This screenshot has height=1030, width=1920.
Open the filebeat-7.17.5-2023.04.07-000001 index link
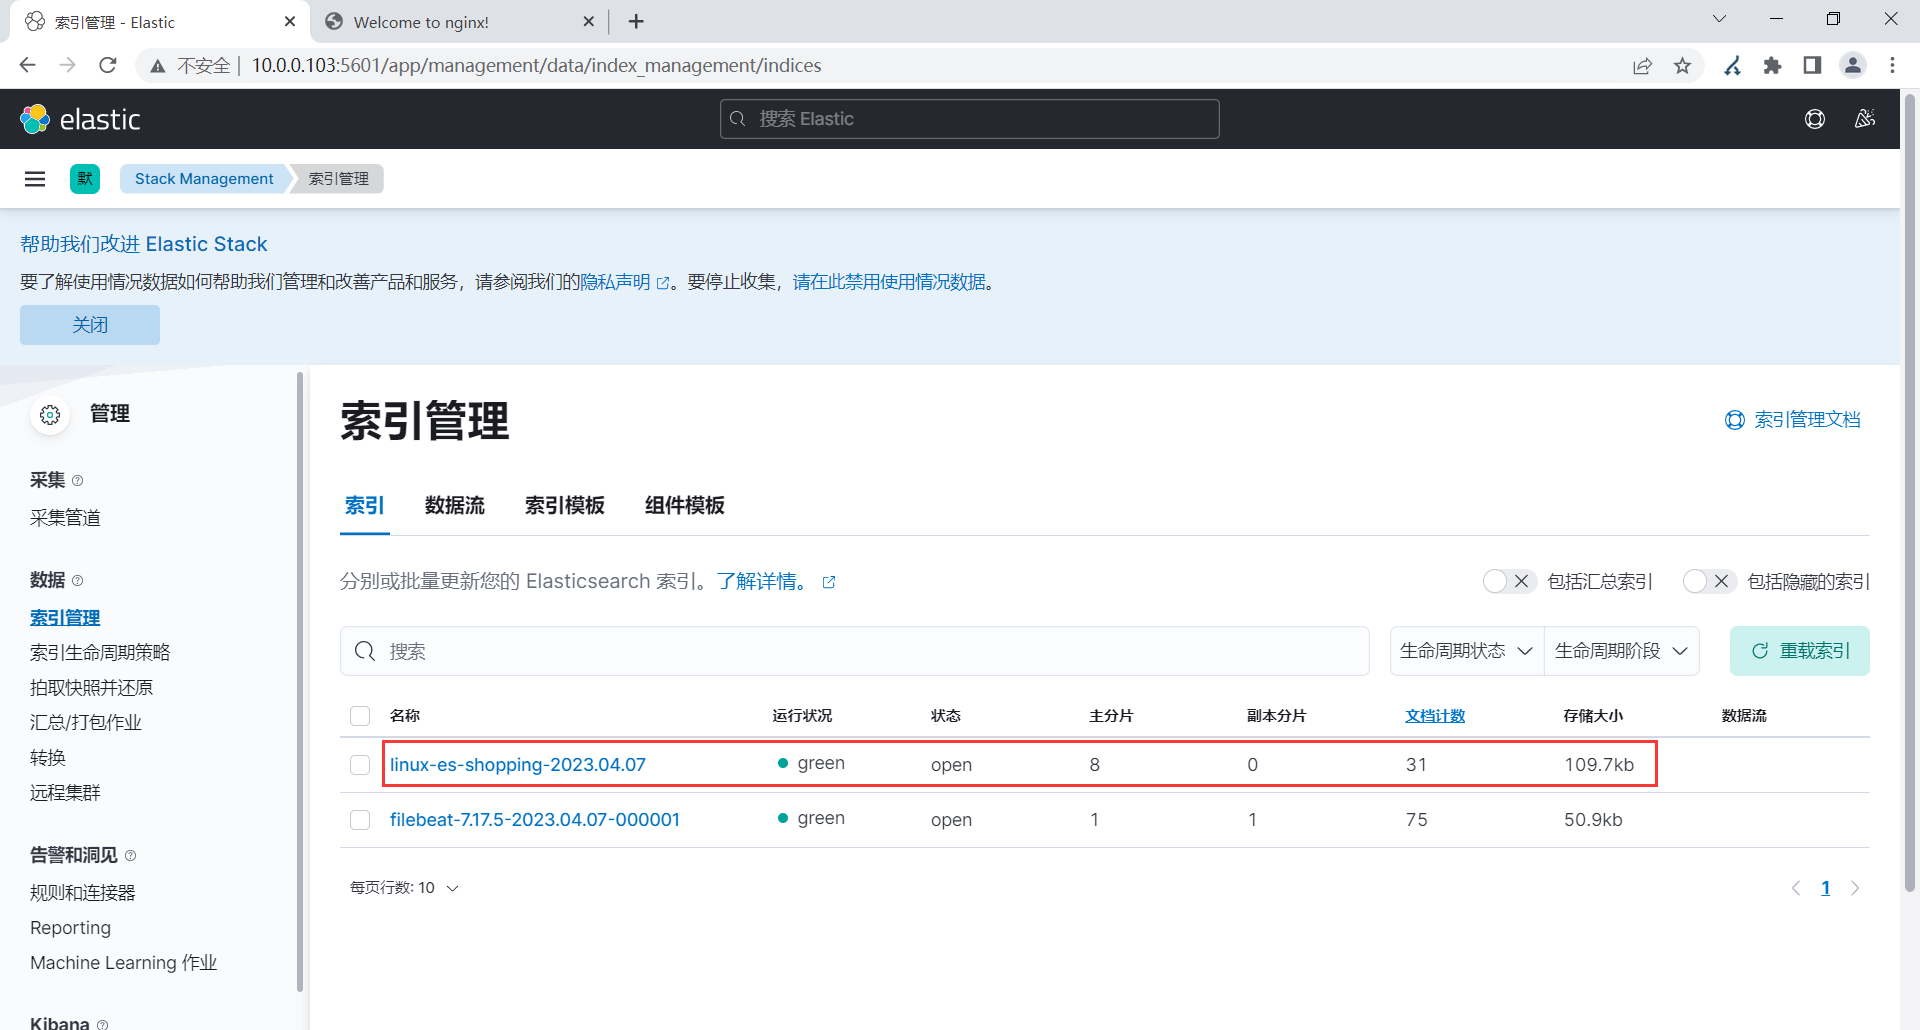click(x=534, y=819)
